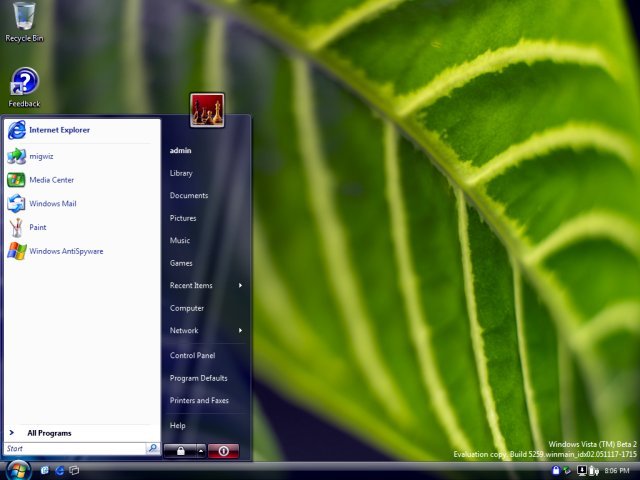Click the Start search input field
The height and width of the screenshot is (480, 640).
74,449
